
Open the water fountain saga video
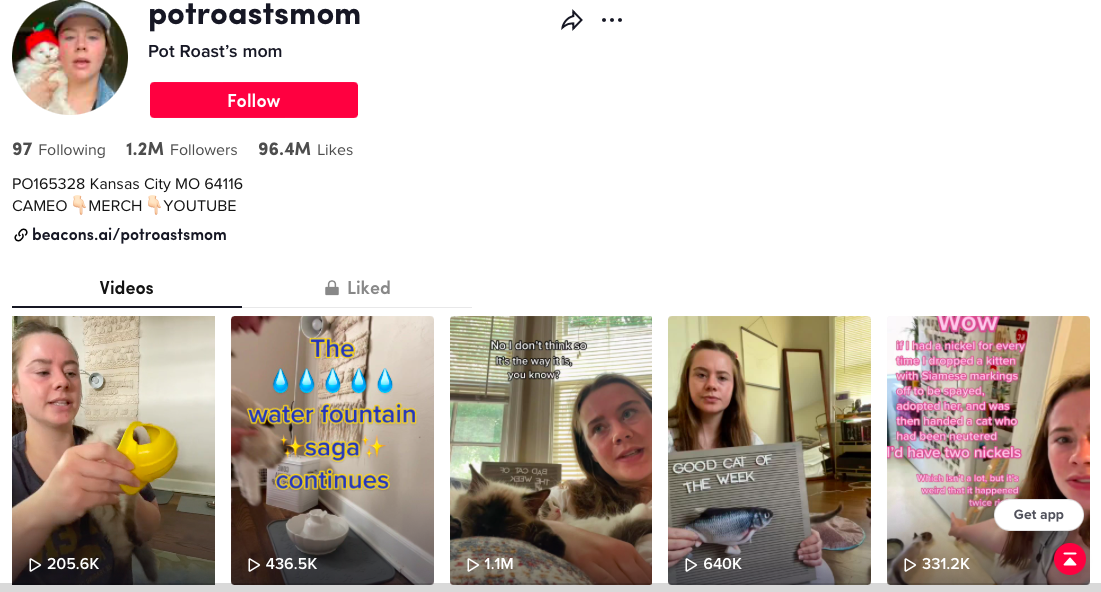point(332,450)
